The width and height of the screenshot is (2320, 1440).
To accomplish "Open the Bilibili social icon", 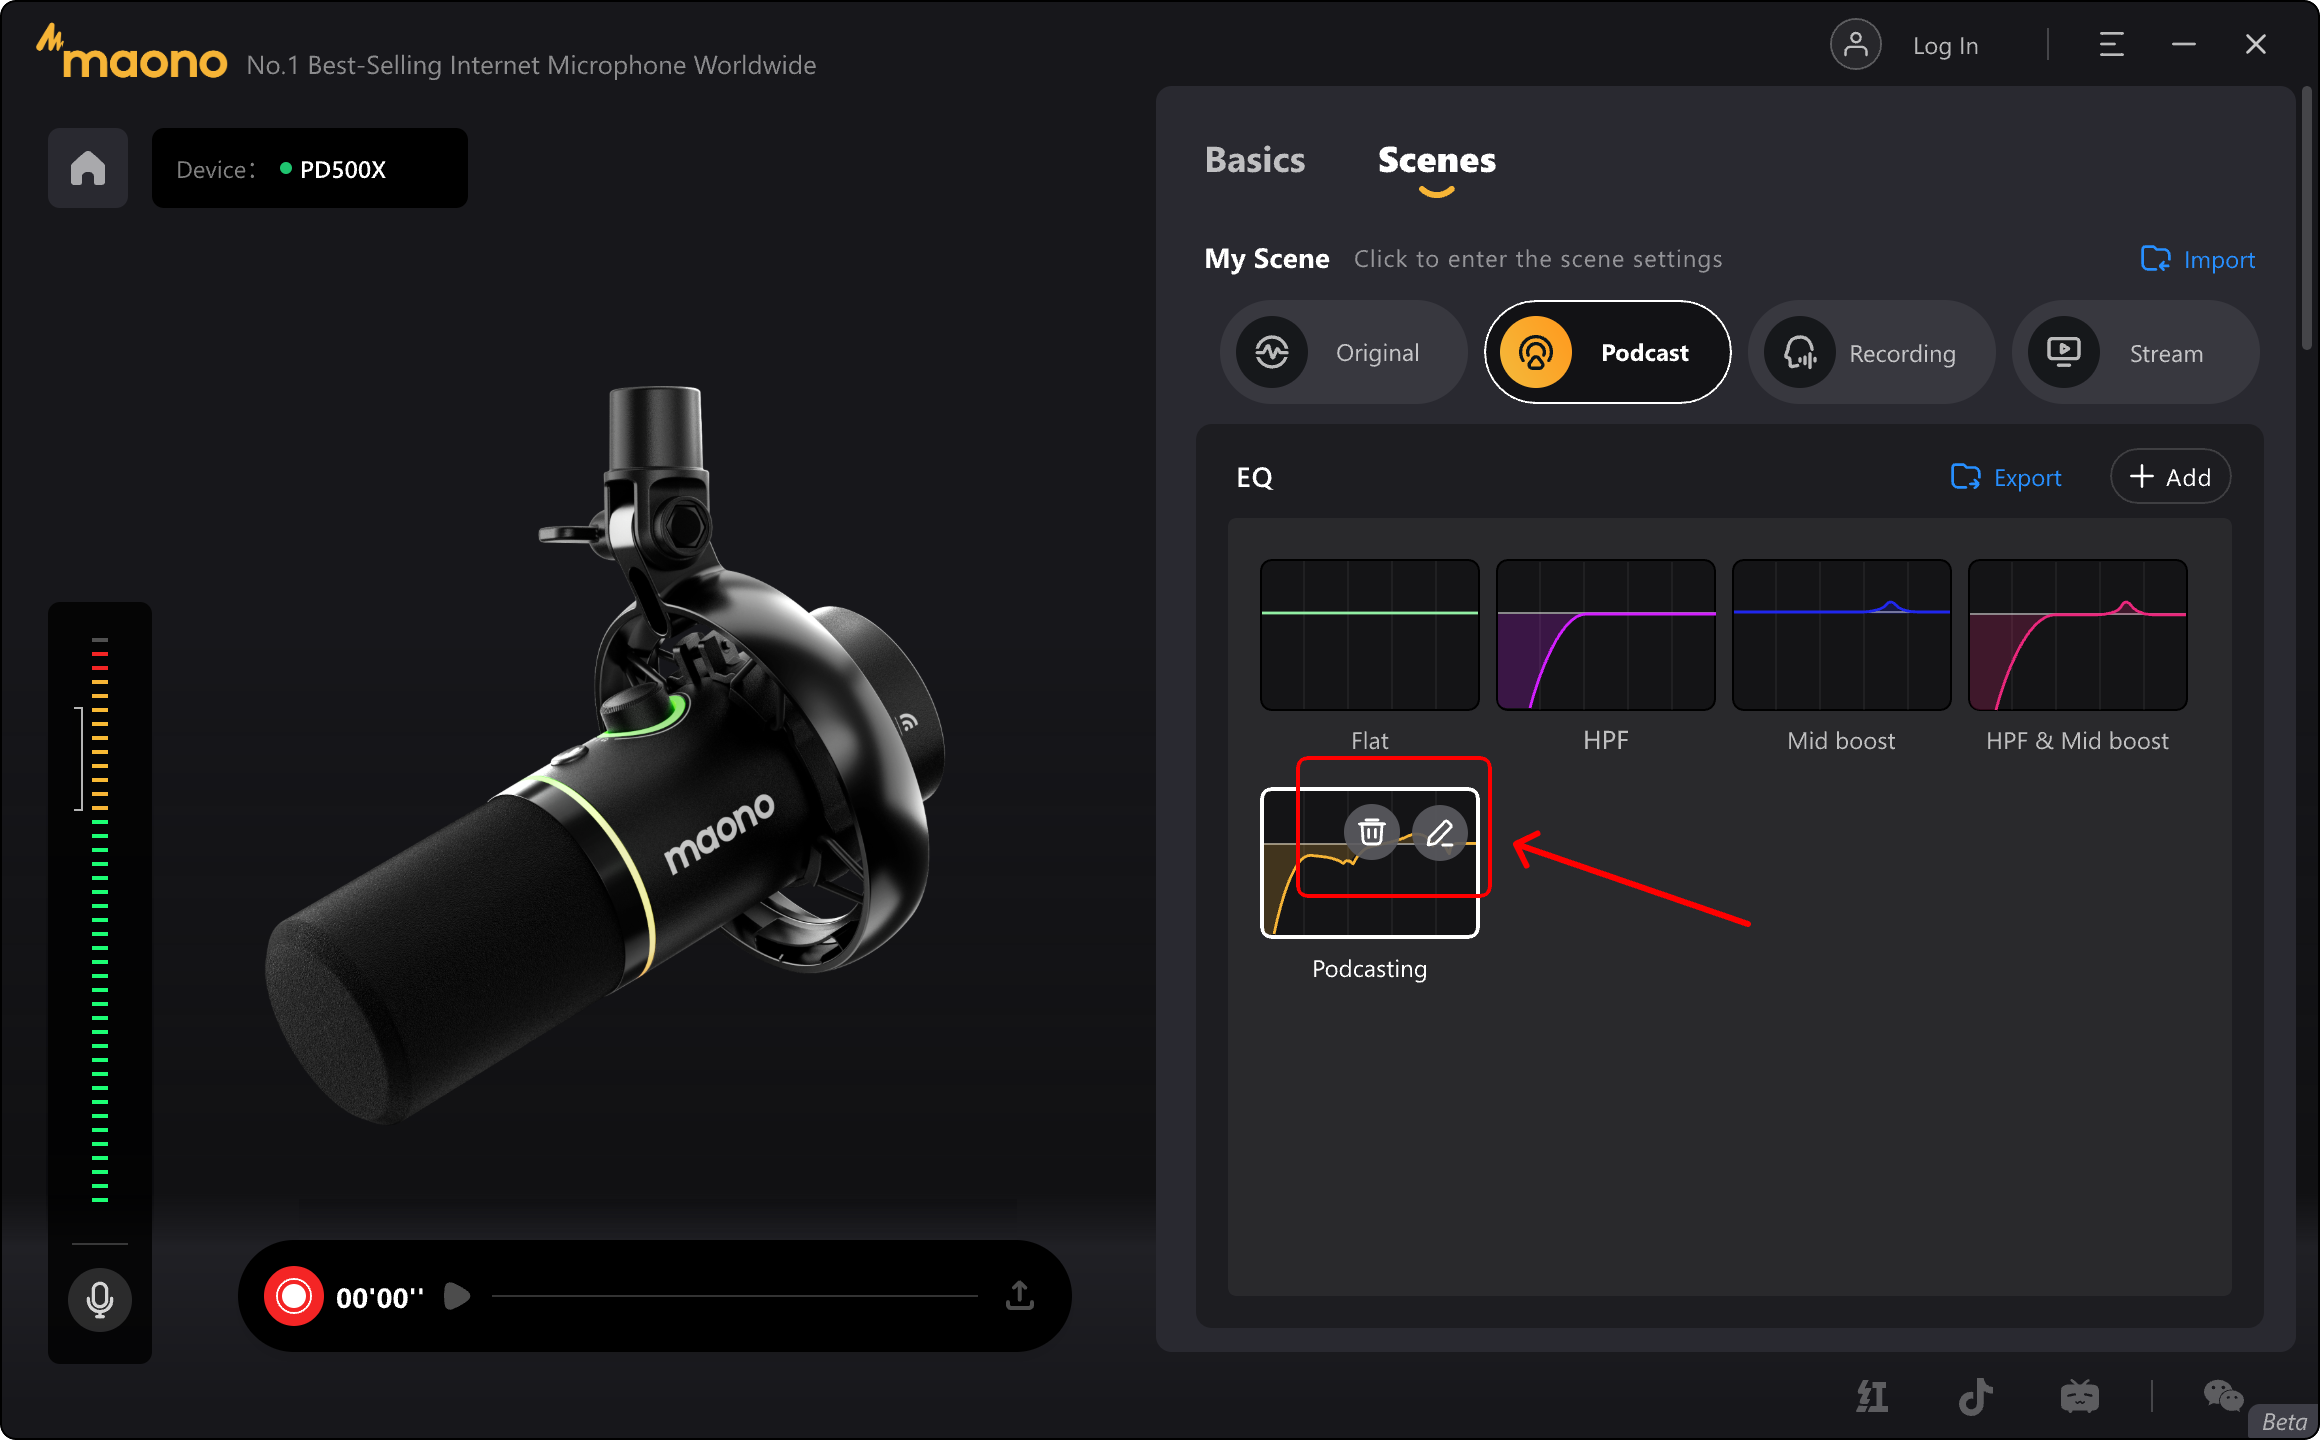I will (x=2080, y=1396).
